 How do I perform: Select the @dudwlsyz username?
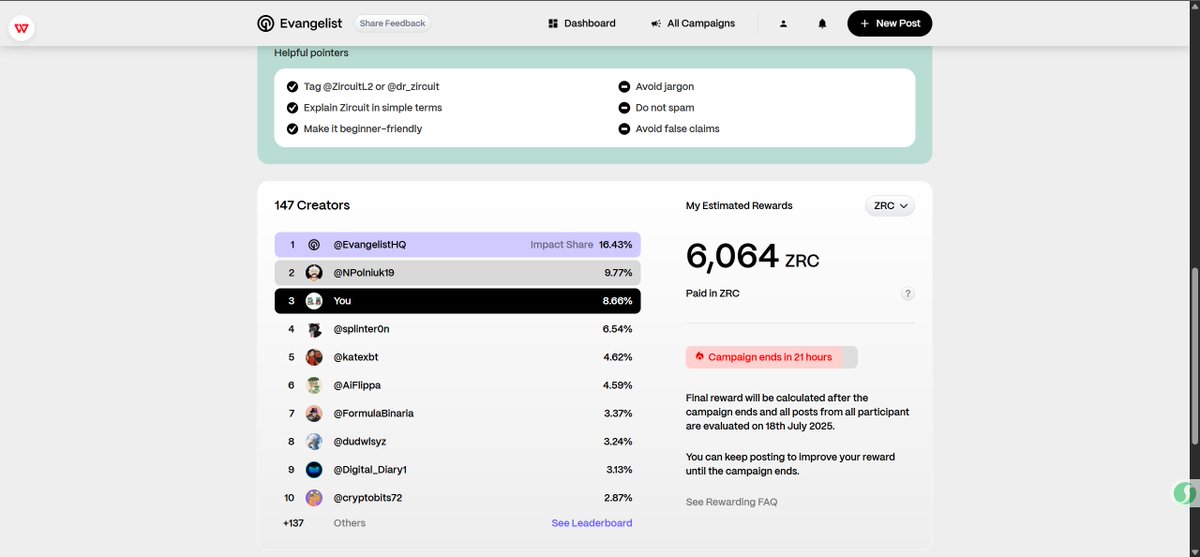358,441
